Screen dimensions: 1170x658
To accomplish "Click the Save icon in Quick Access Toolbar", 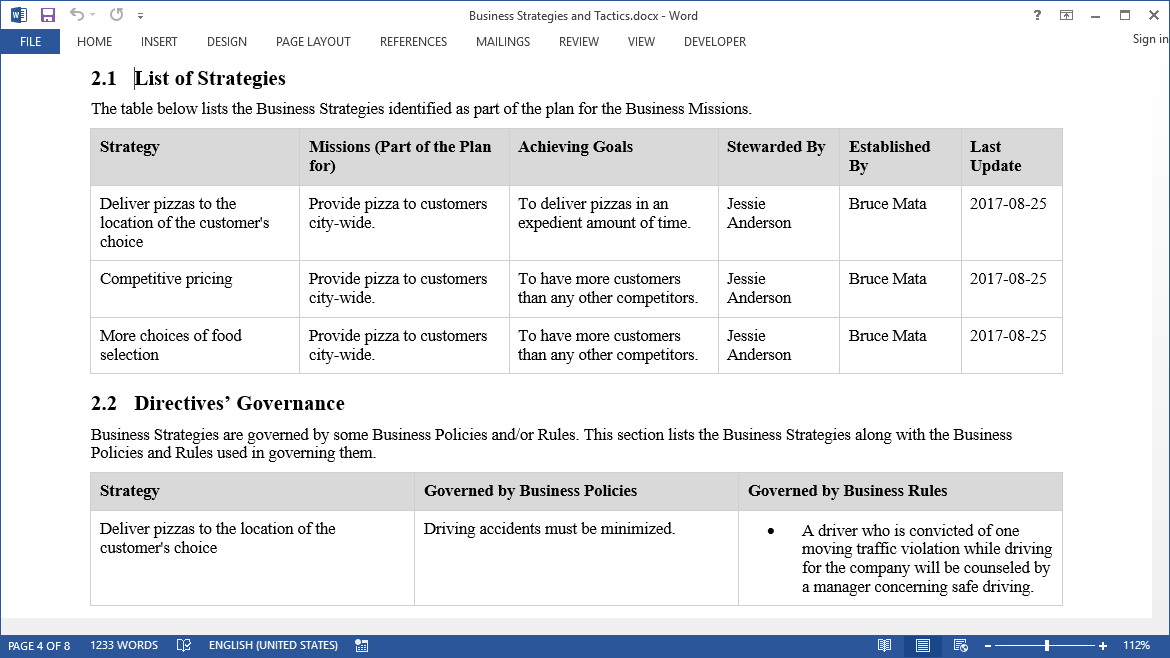I will coord(48,15).
